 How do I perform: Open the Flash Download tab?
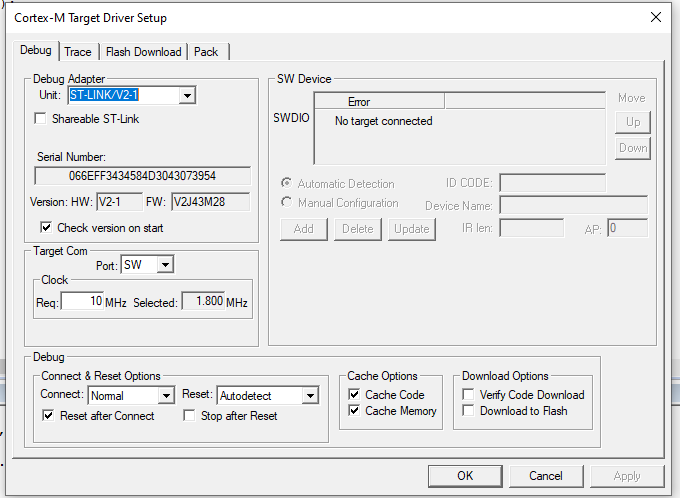click(144, 52)
